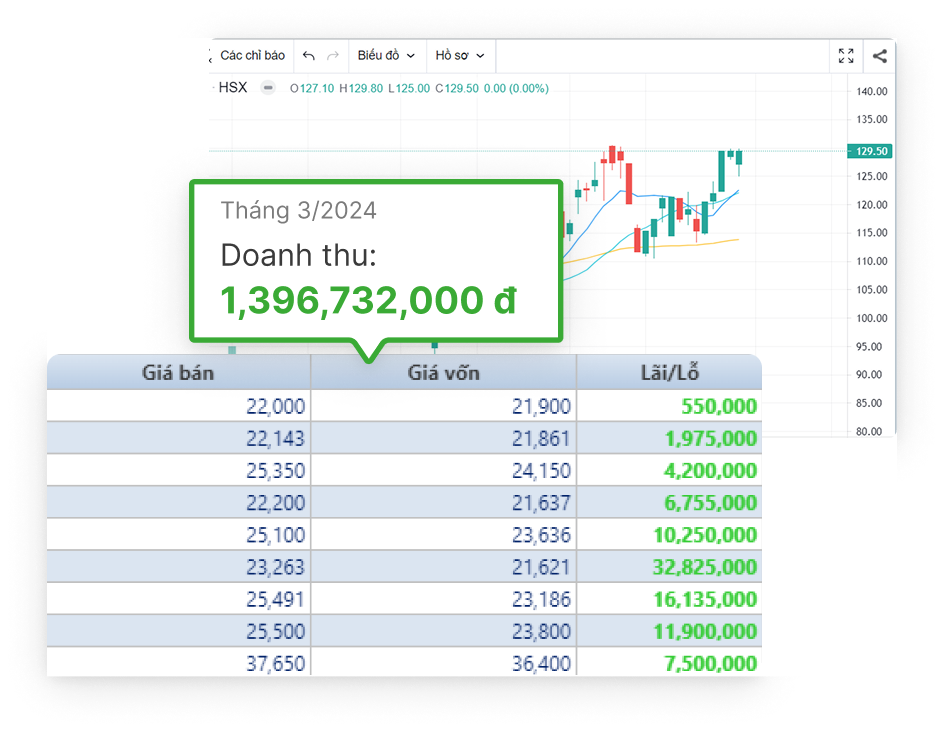Click the L125.00 low value
Screen dimensions: 944x731
(409, 89)
